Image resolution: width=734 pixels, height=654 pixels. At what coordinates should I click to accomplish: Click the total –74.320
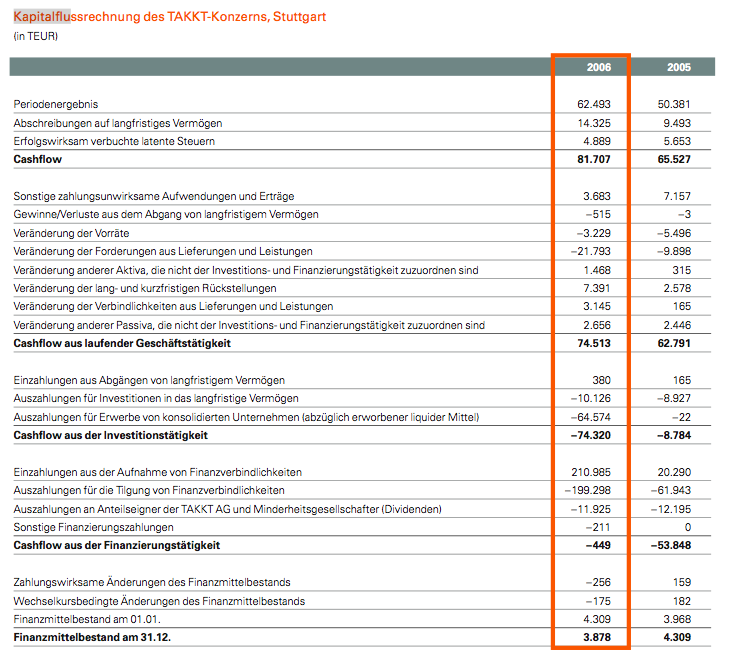[591, 435]
